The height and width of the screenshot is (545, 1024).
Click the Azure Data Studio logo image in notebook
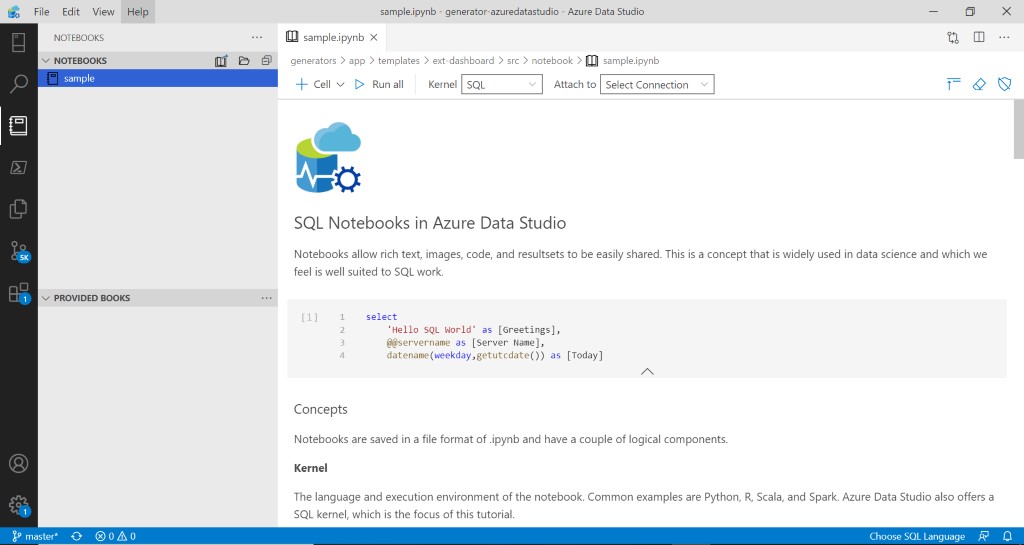tap(328, 157)
